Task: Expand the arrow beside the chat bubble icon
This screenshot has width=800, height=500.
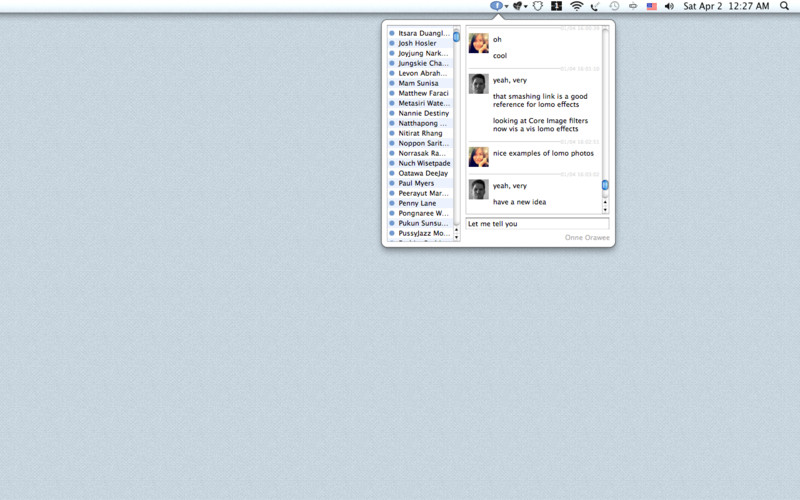Action: pos(506,7)
